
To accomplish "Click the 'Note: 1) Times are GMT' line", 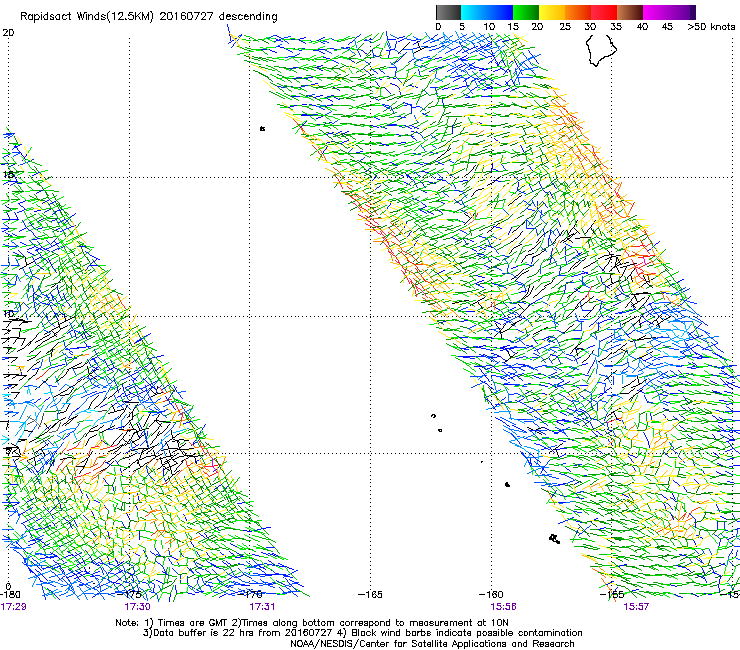I will [312, 623].
